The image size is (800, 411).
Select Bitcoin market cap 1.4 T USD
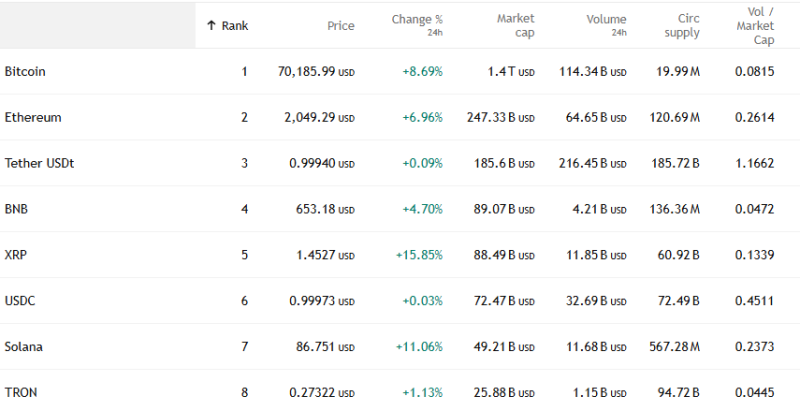511,71
